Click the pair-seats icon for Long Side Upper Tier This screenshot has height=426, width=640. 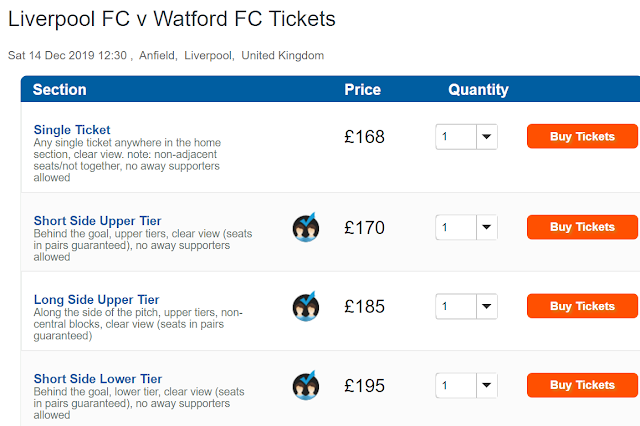pyautogui.click(x=306, y=307)
